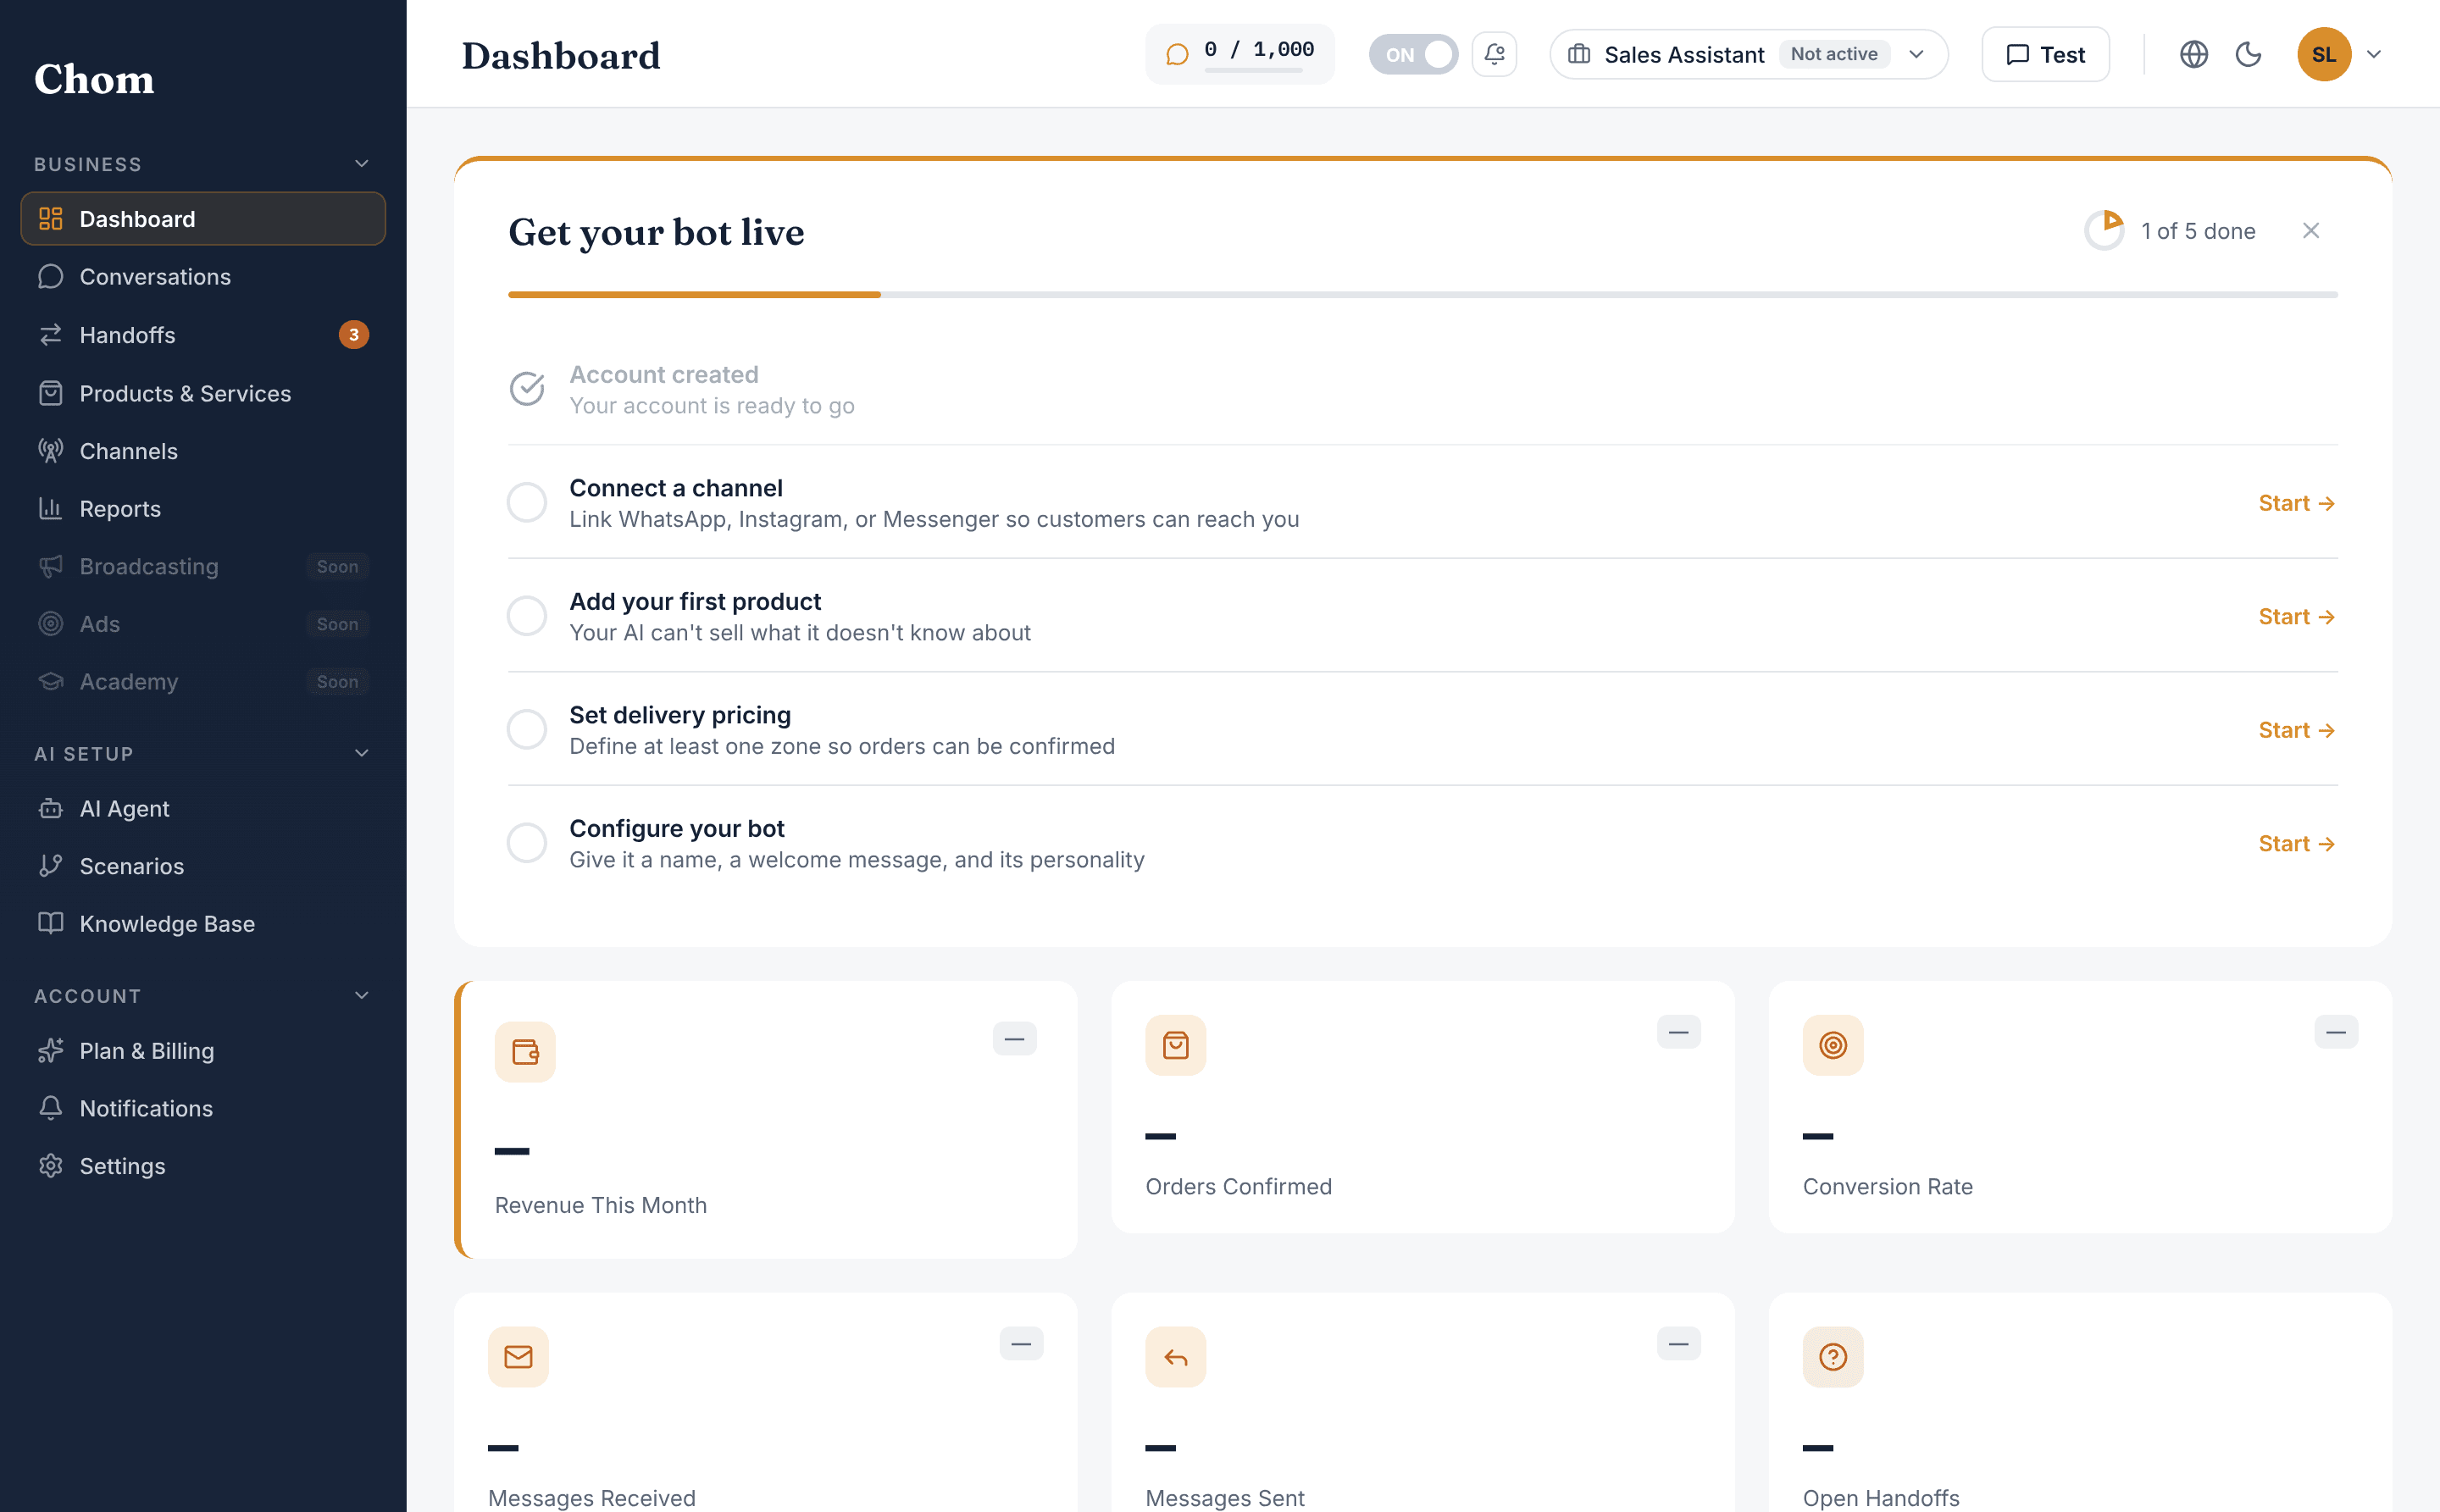Click the message quota usage bar
The image size is (2440, 1512).
pyautogui.click(x=1253, y=70)
